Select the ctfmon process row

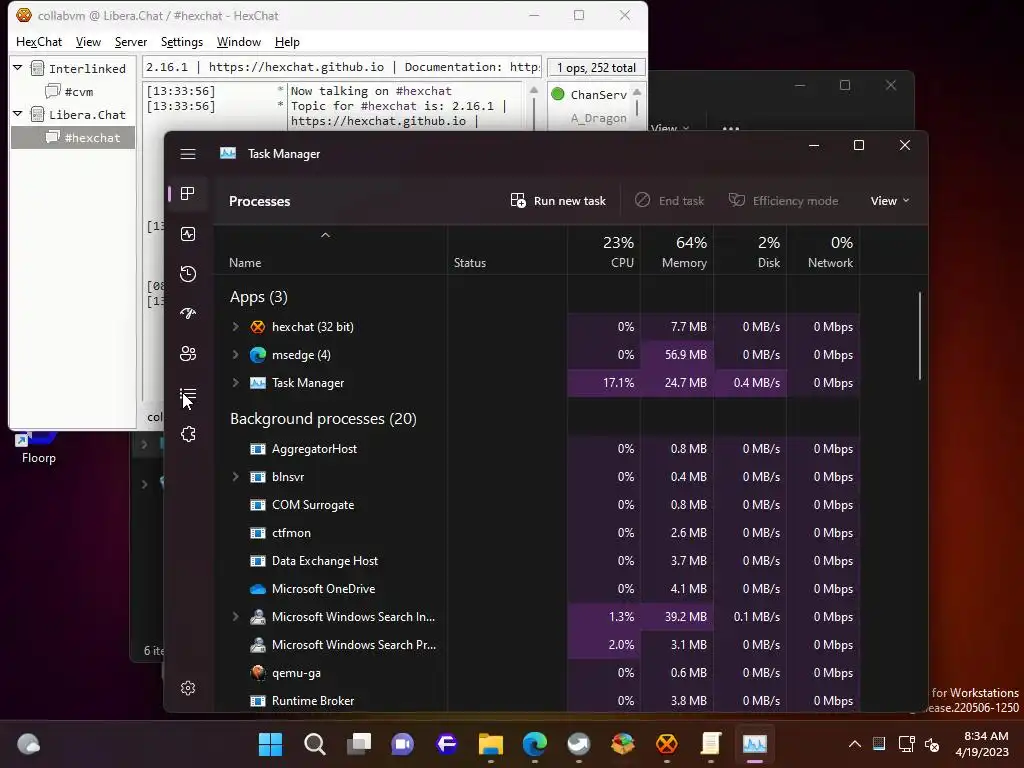536,533
